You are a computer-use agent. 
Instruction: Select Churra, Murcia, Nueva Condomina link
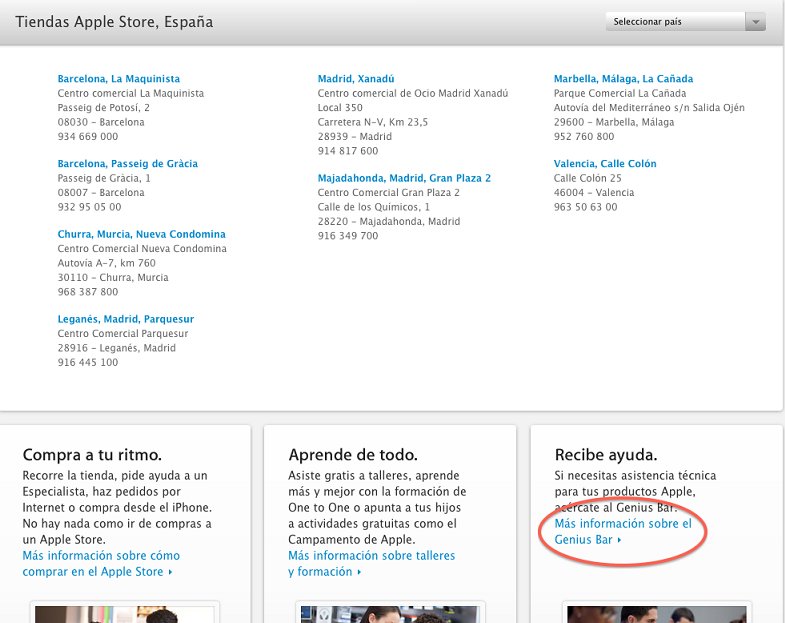141,235
